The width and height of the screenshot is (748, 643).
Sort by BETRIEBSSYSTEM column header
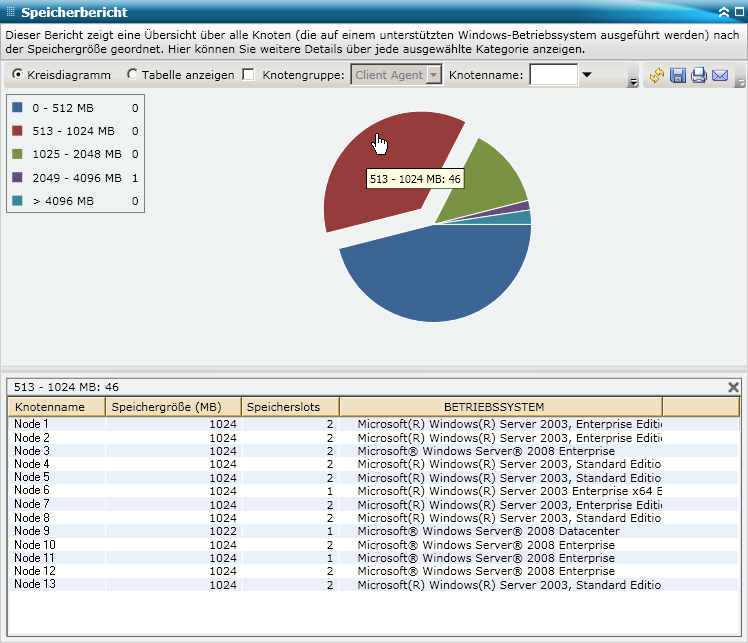pos(500,407)
